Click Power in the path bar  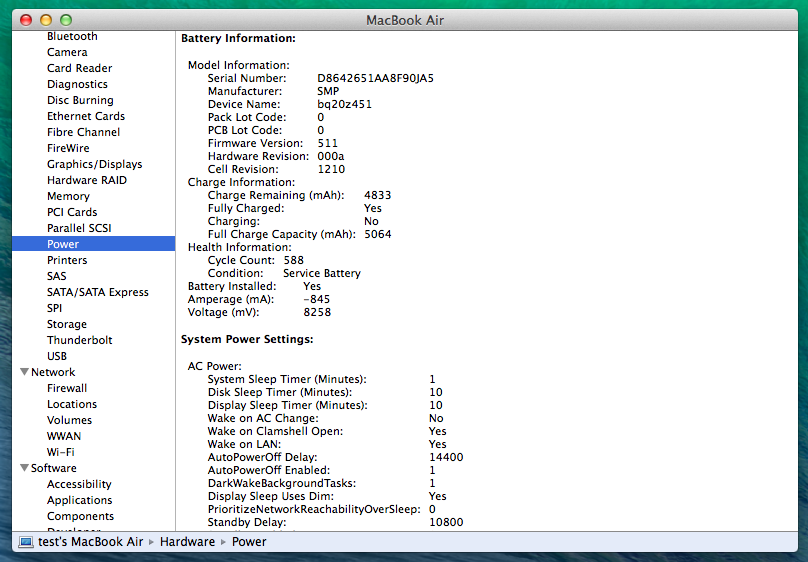(x=249, y=542)
